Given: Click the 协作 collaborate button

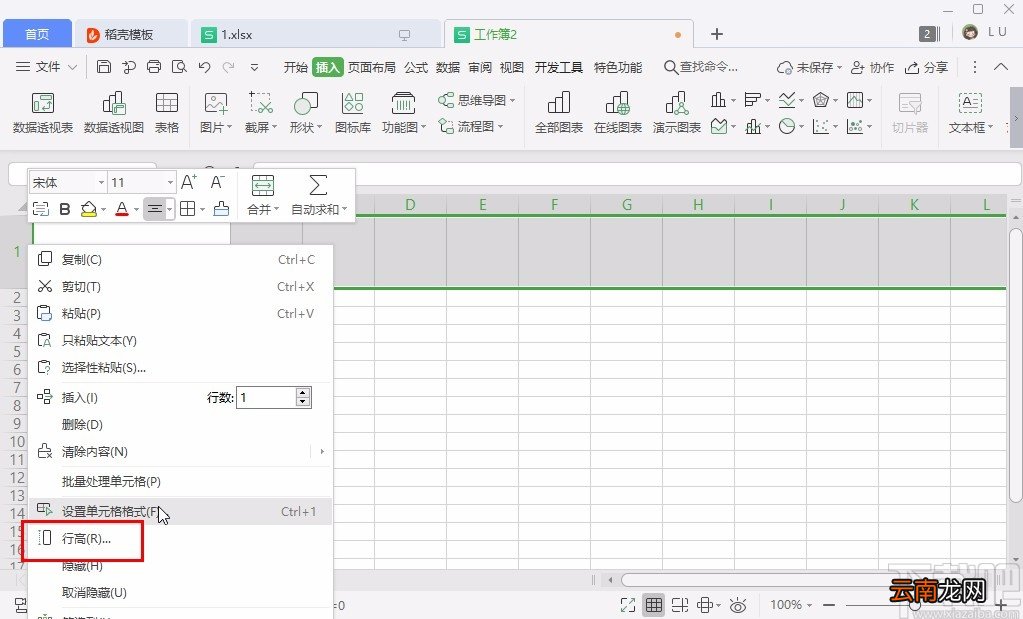Looking at the screenshot, I should [x=872, y=67].
